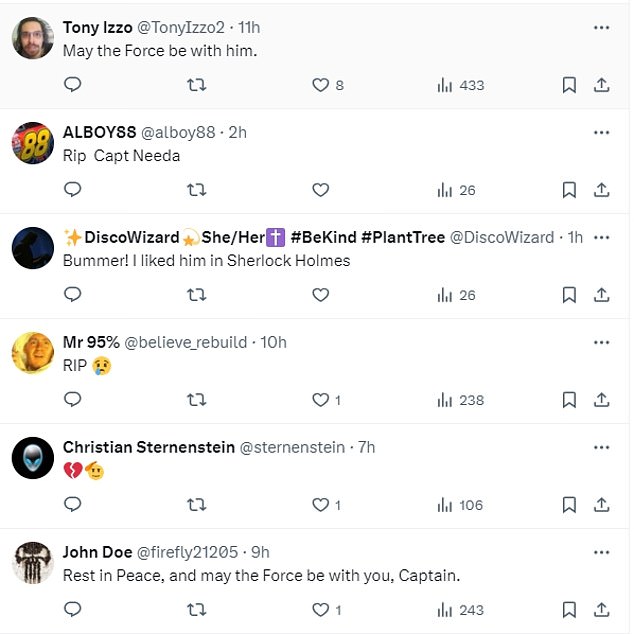Open more options on Tony Izzo's tweet

pos(602,27)
